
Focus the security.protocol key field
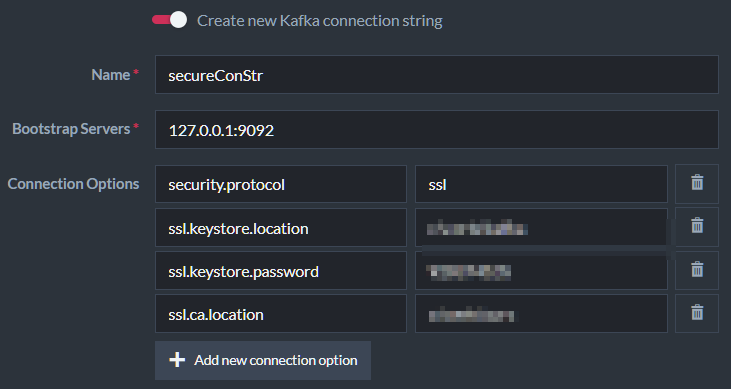pyautogui.click(x=281, y=184)
